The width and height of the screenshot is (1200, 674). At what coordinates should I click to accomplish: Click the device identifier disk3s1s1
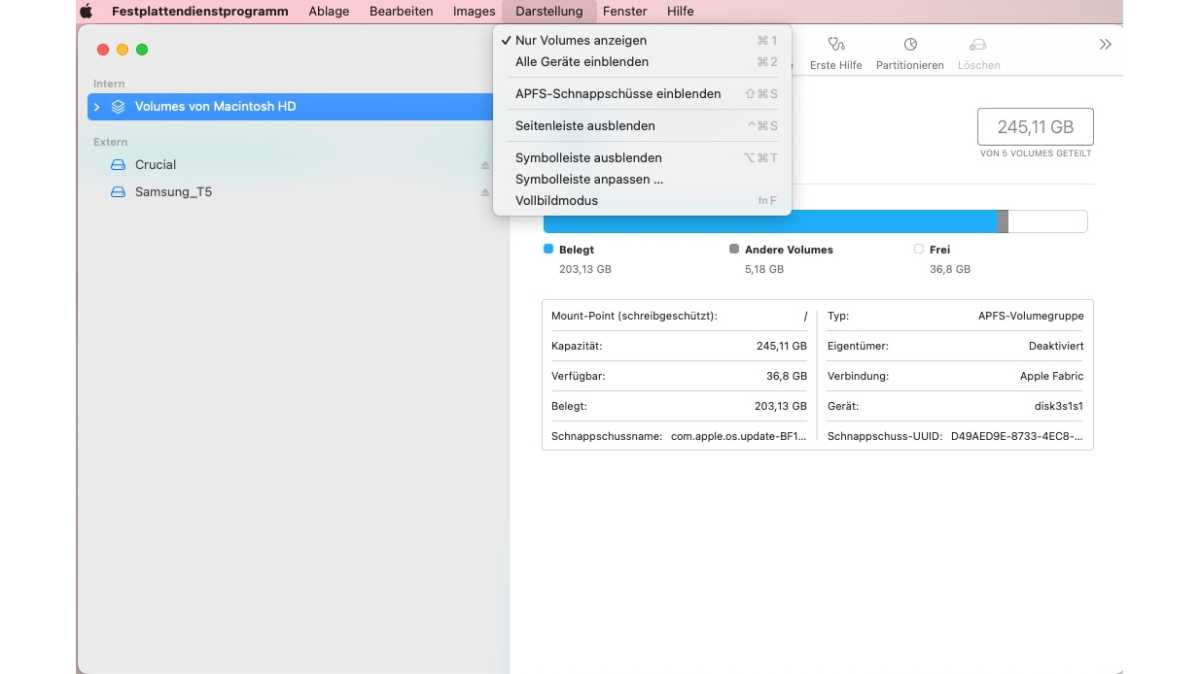click(1057, 407)
